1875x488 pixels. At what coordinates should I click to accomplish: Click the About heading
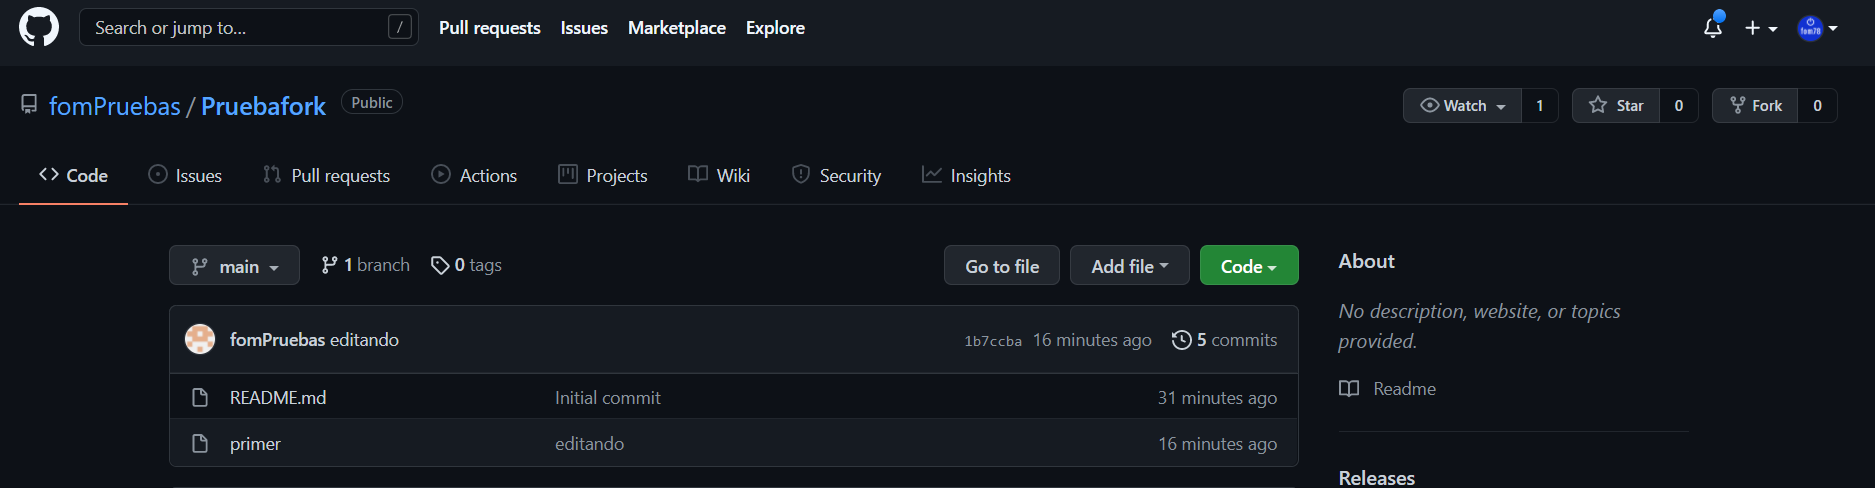point(1366,261)
